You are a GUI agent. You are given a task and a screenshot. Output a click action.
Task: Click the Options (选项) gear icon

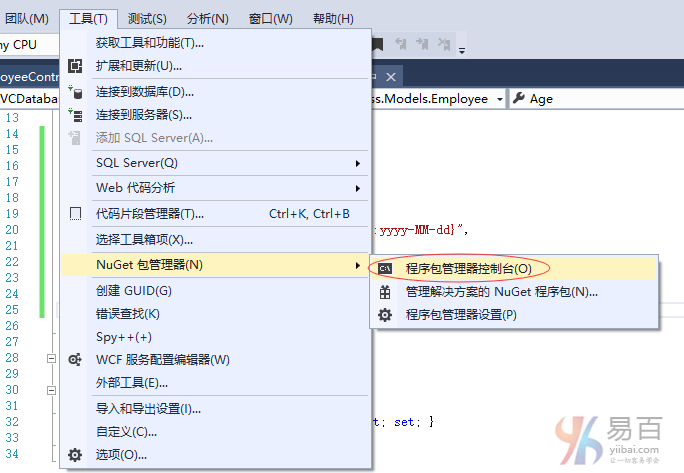75,455
